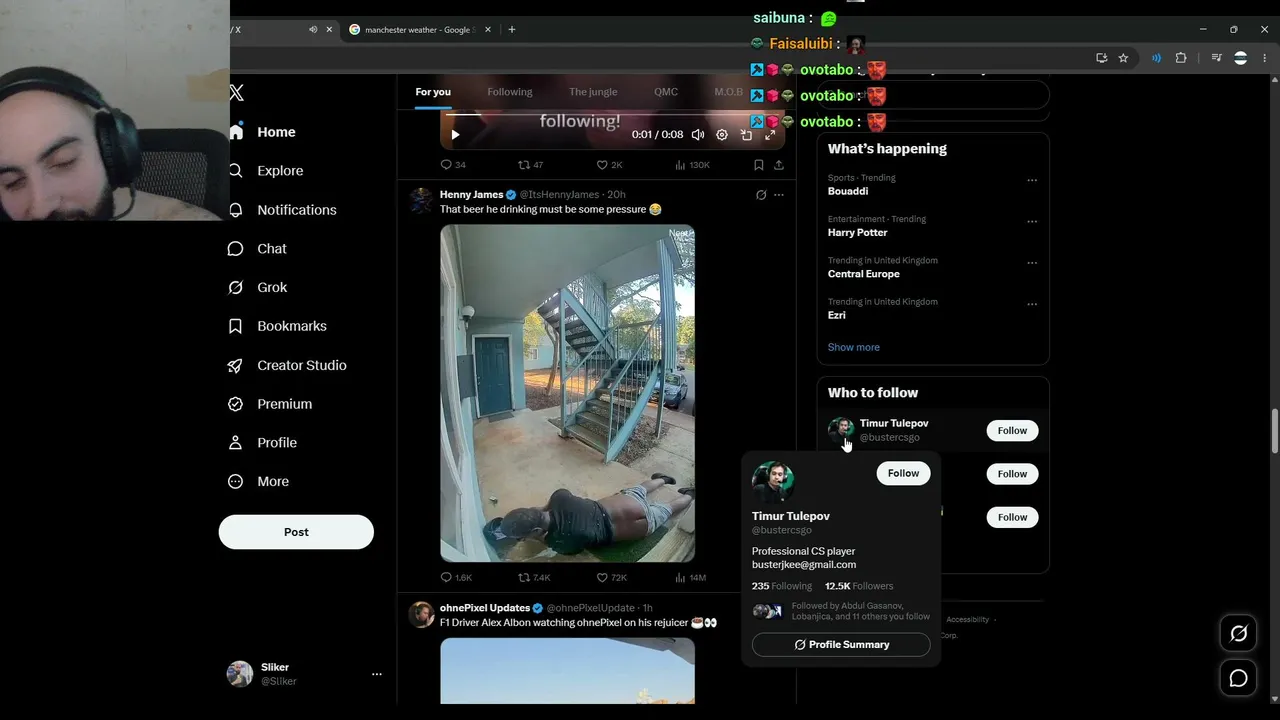Open a new browser tab

(512, 30)
